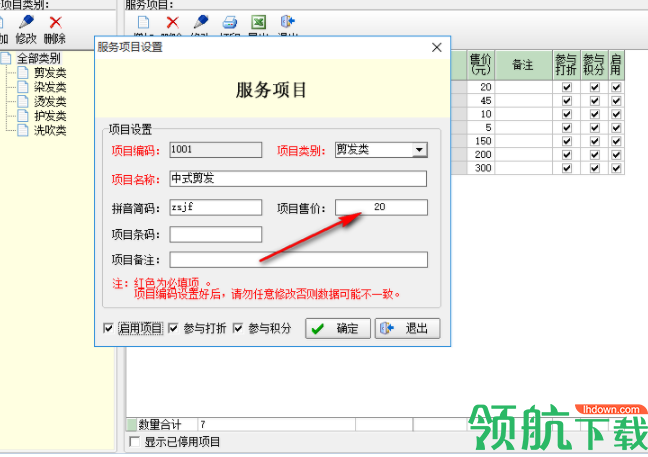Toggle 显示已停用项目 checkbox at bottom

(x=134, y=442)
